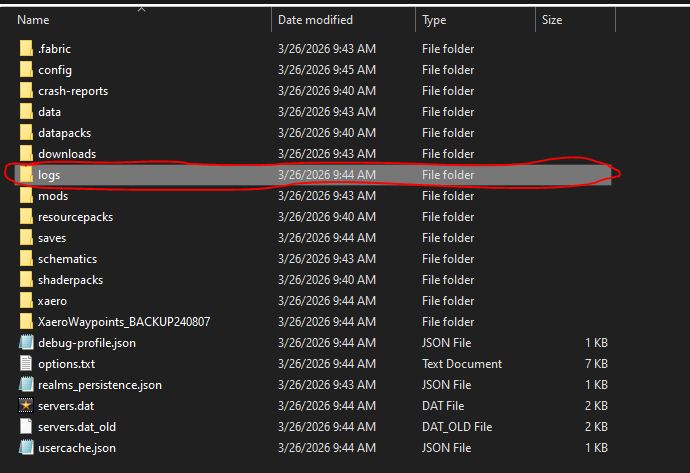
Task: Sort files by Name column header
Action: pyautogui.click(x=34, y=20)
